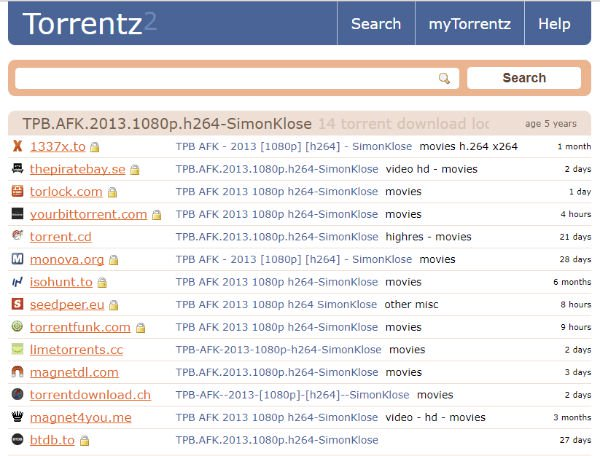Click the magnifier icon in search box
The width and height of the screenshot is (600, 456).
pos(444,78)
